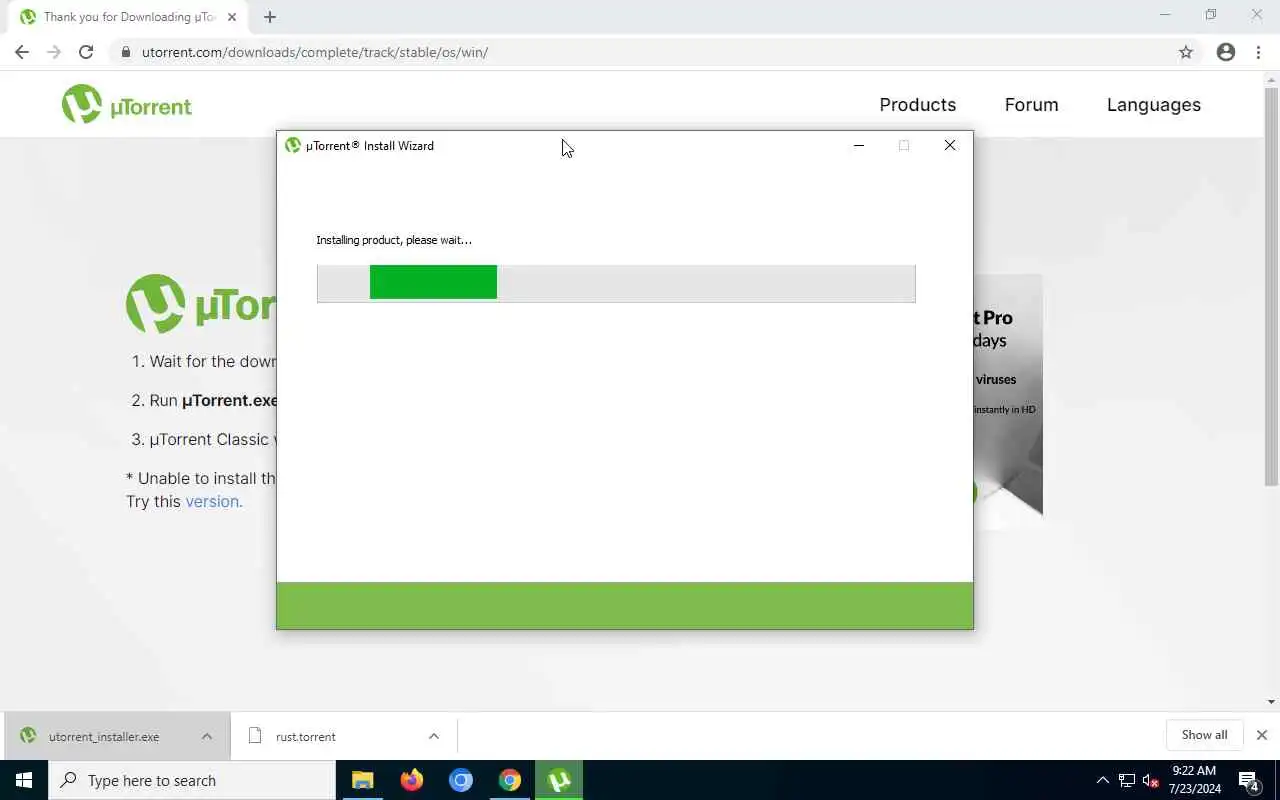The height and width of the screenshot is (800, 1280).
Task: Open network status tray icon
Action: [1126, 780]
